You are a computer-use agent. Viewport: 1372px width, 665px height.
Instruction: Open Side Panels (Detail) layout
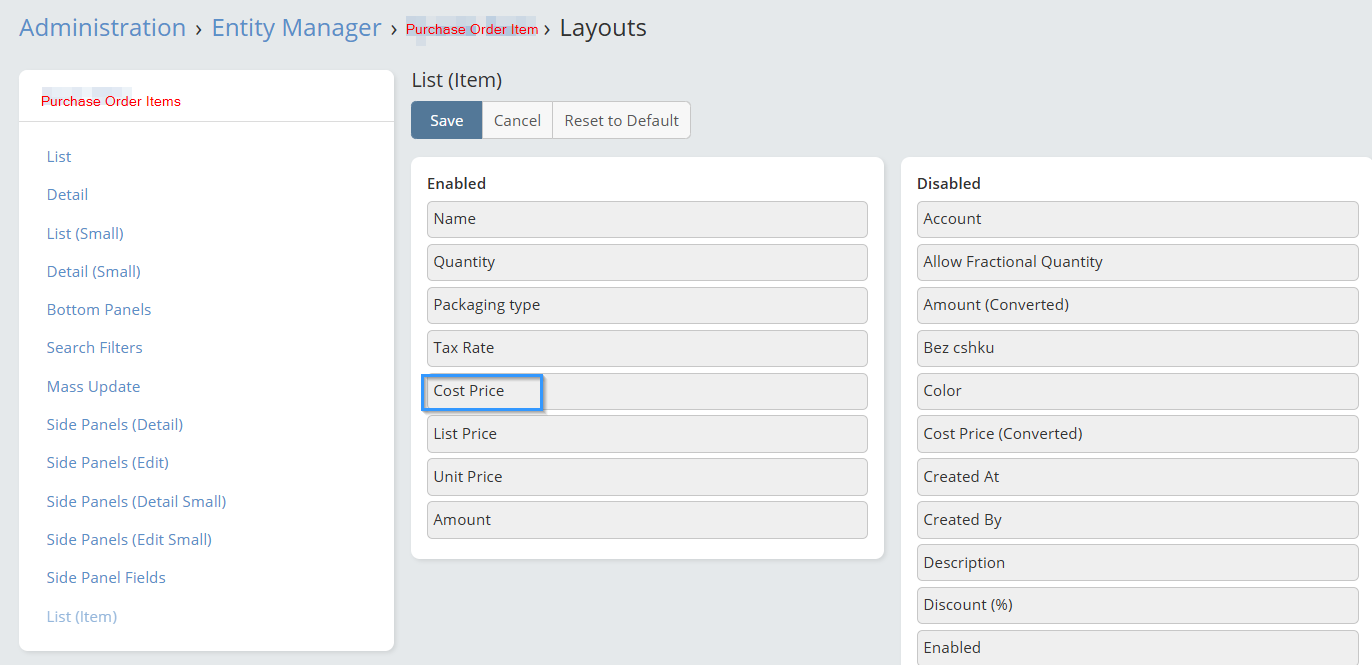114,424
